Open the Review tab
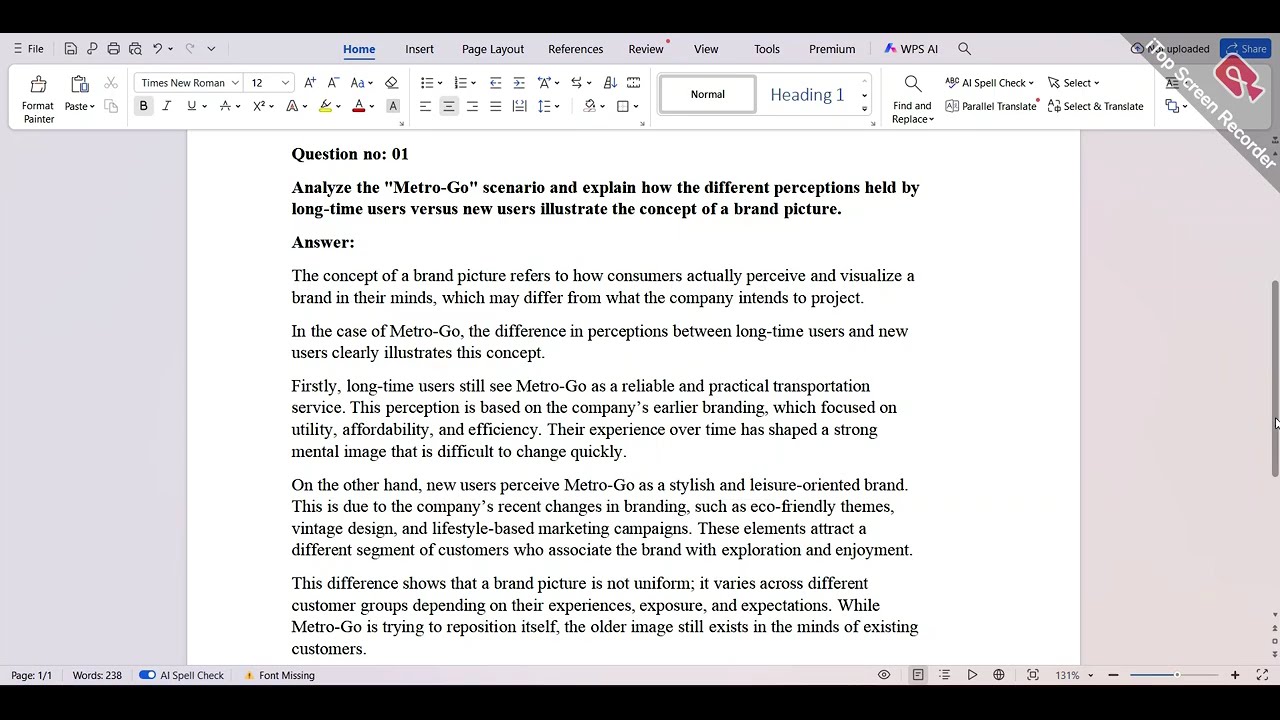 point(645,48)
